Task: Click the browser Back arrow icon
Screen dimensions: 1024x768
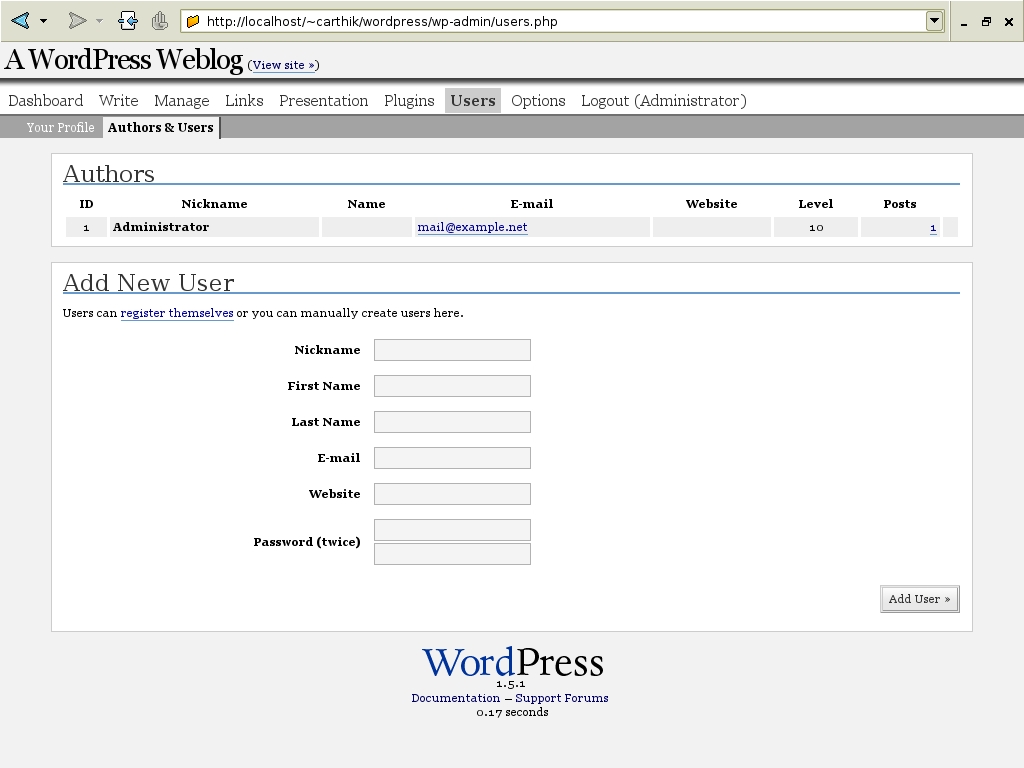Action: tap(20, 20)
